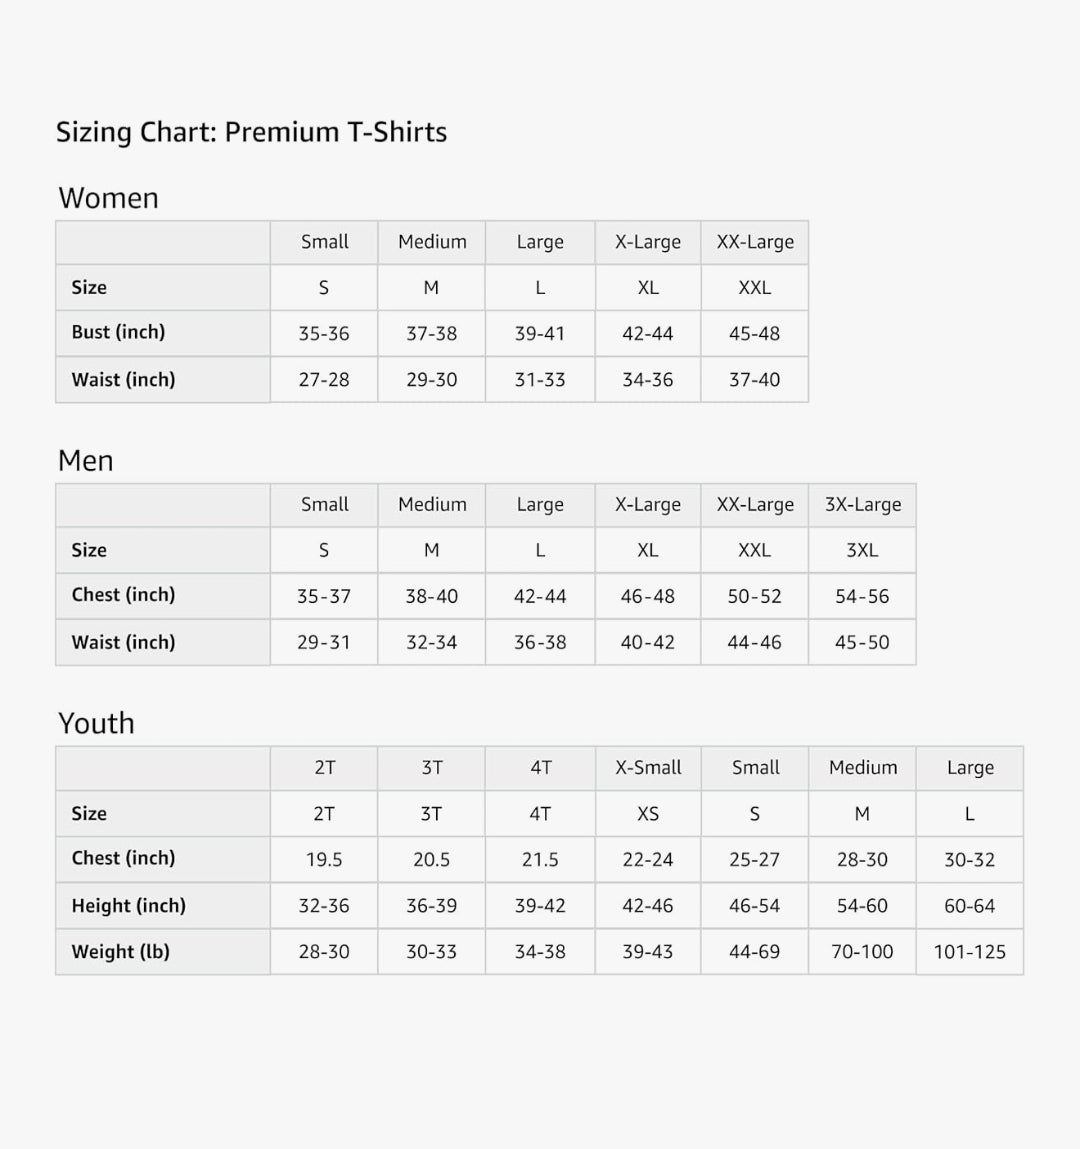Select the Youth chest value "19.5"

[x=324, y=860]
